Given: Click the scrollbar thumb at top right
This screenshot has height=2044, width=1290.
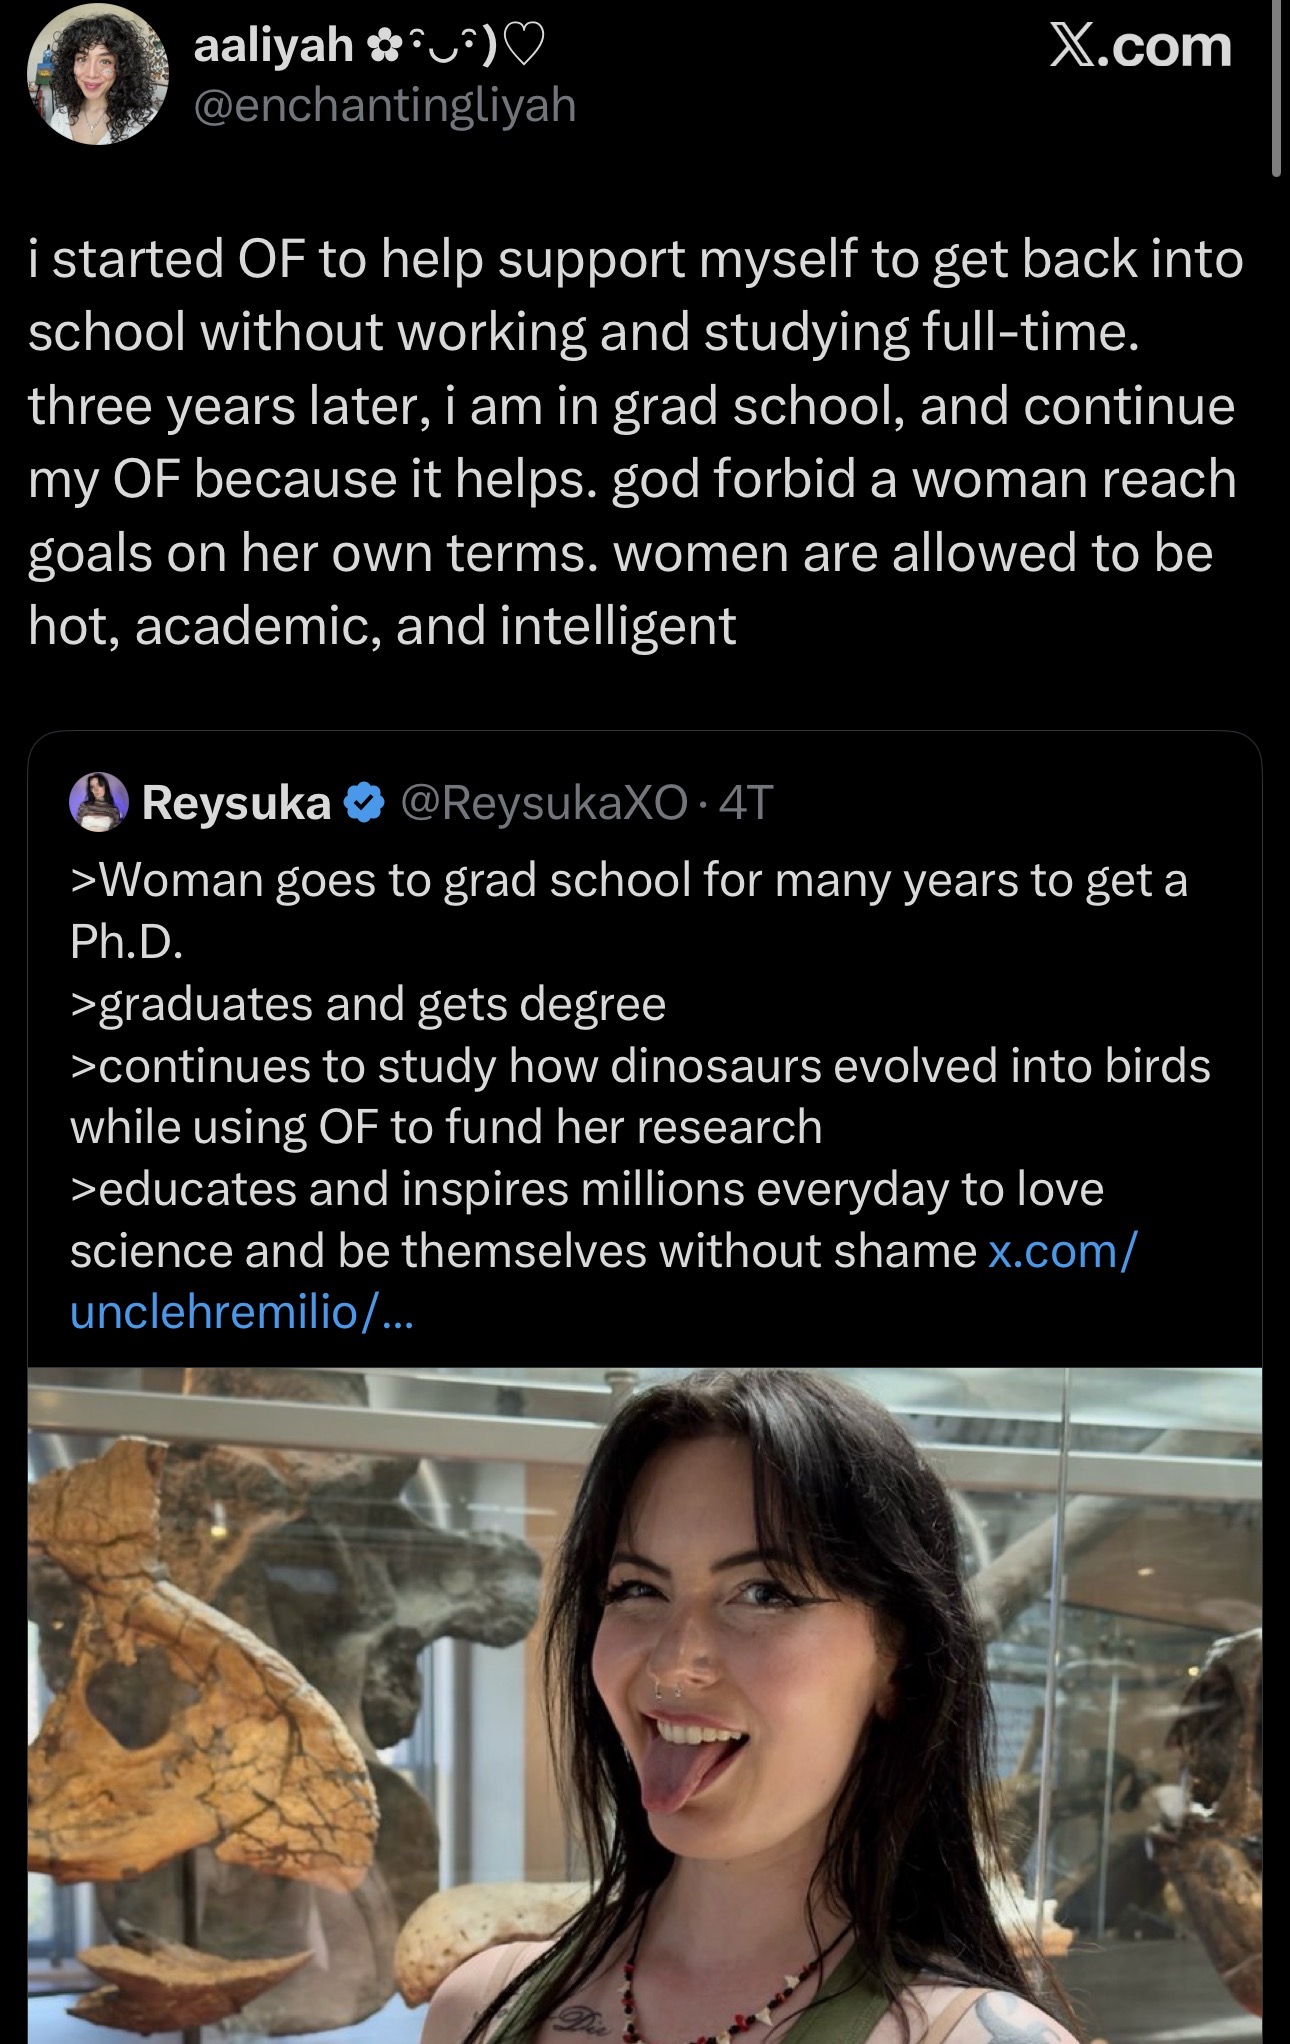Looking at the screenshot, I should click(1276, 90).
